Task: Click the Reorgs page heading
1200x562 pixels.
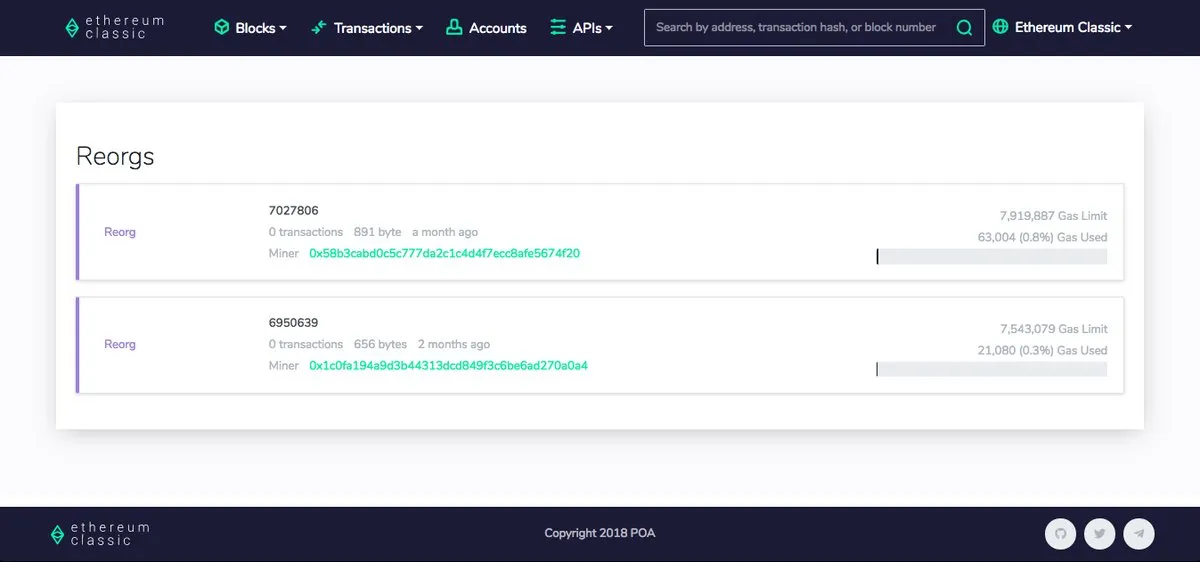Action: [x=115, y=156]
